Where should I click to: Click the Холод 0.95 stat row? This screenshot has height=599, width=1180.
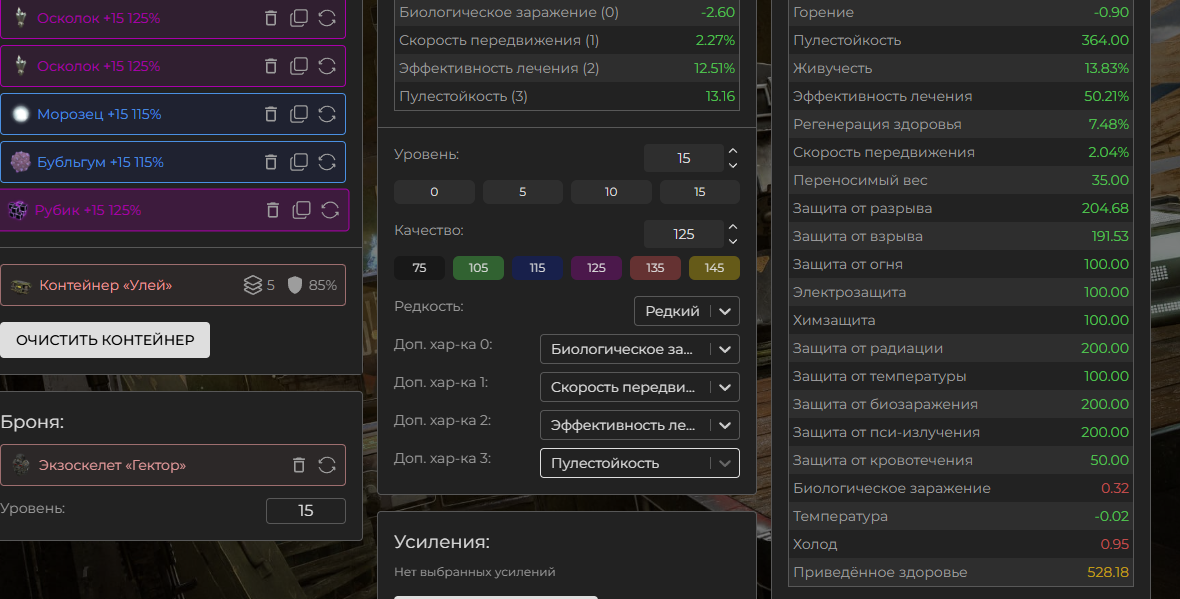pos(960,544)
